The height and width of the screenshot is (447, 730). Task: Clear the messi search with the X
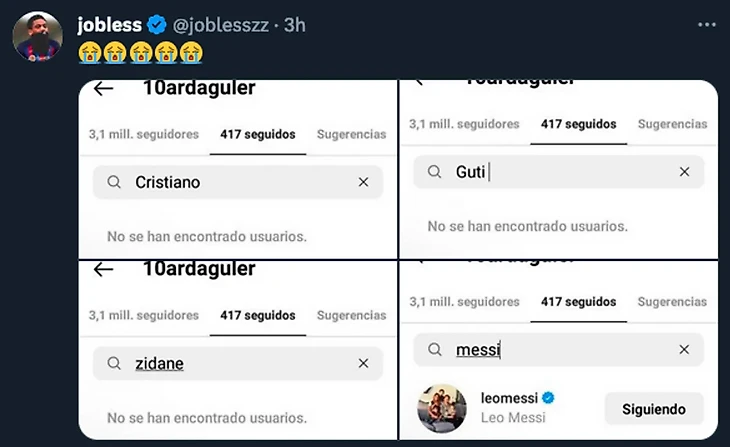tap(684, 349)
